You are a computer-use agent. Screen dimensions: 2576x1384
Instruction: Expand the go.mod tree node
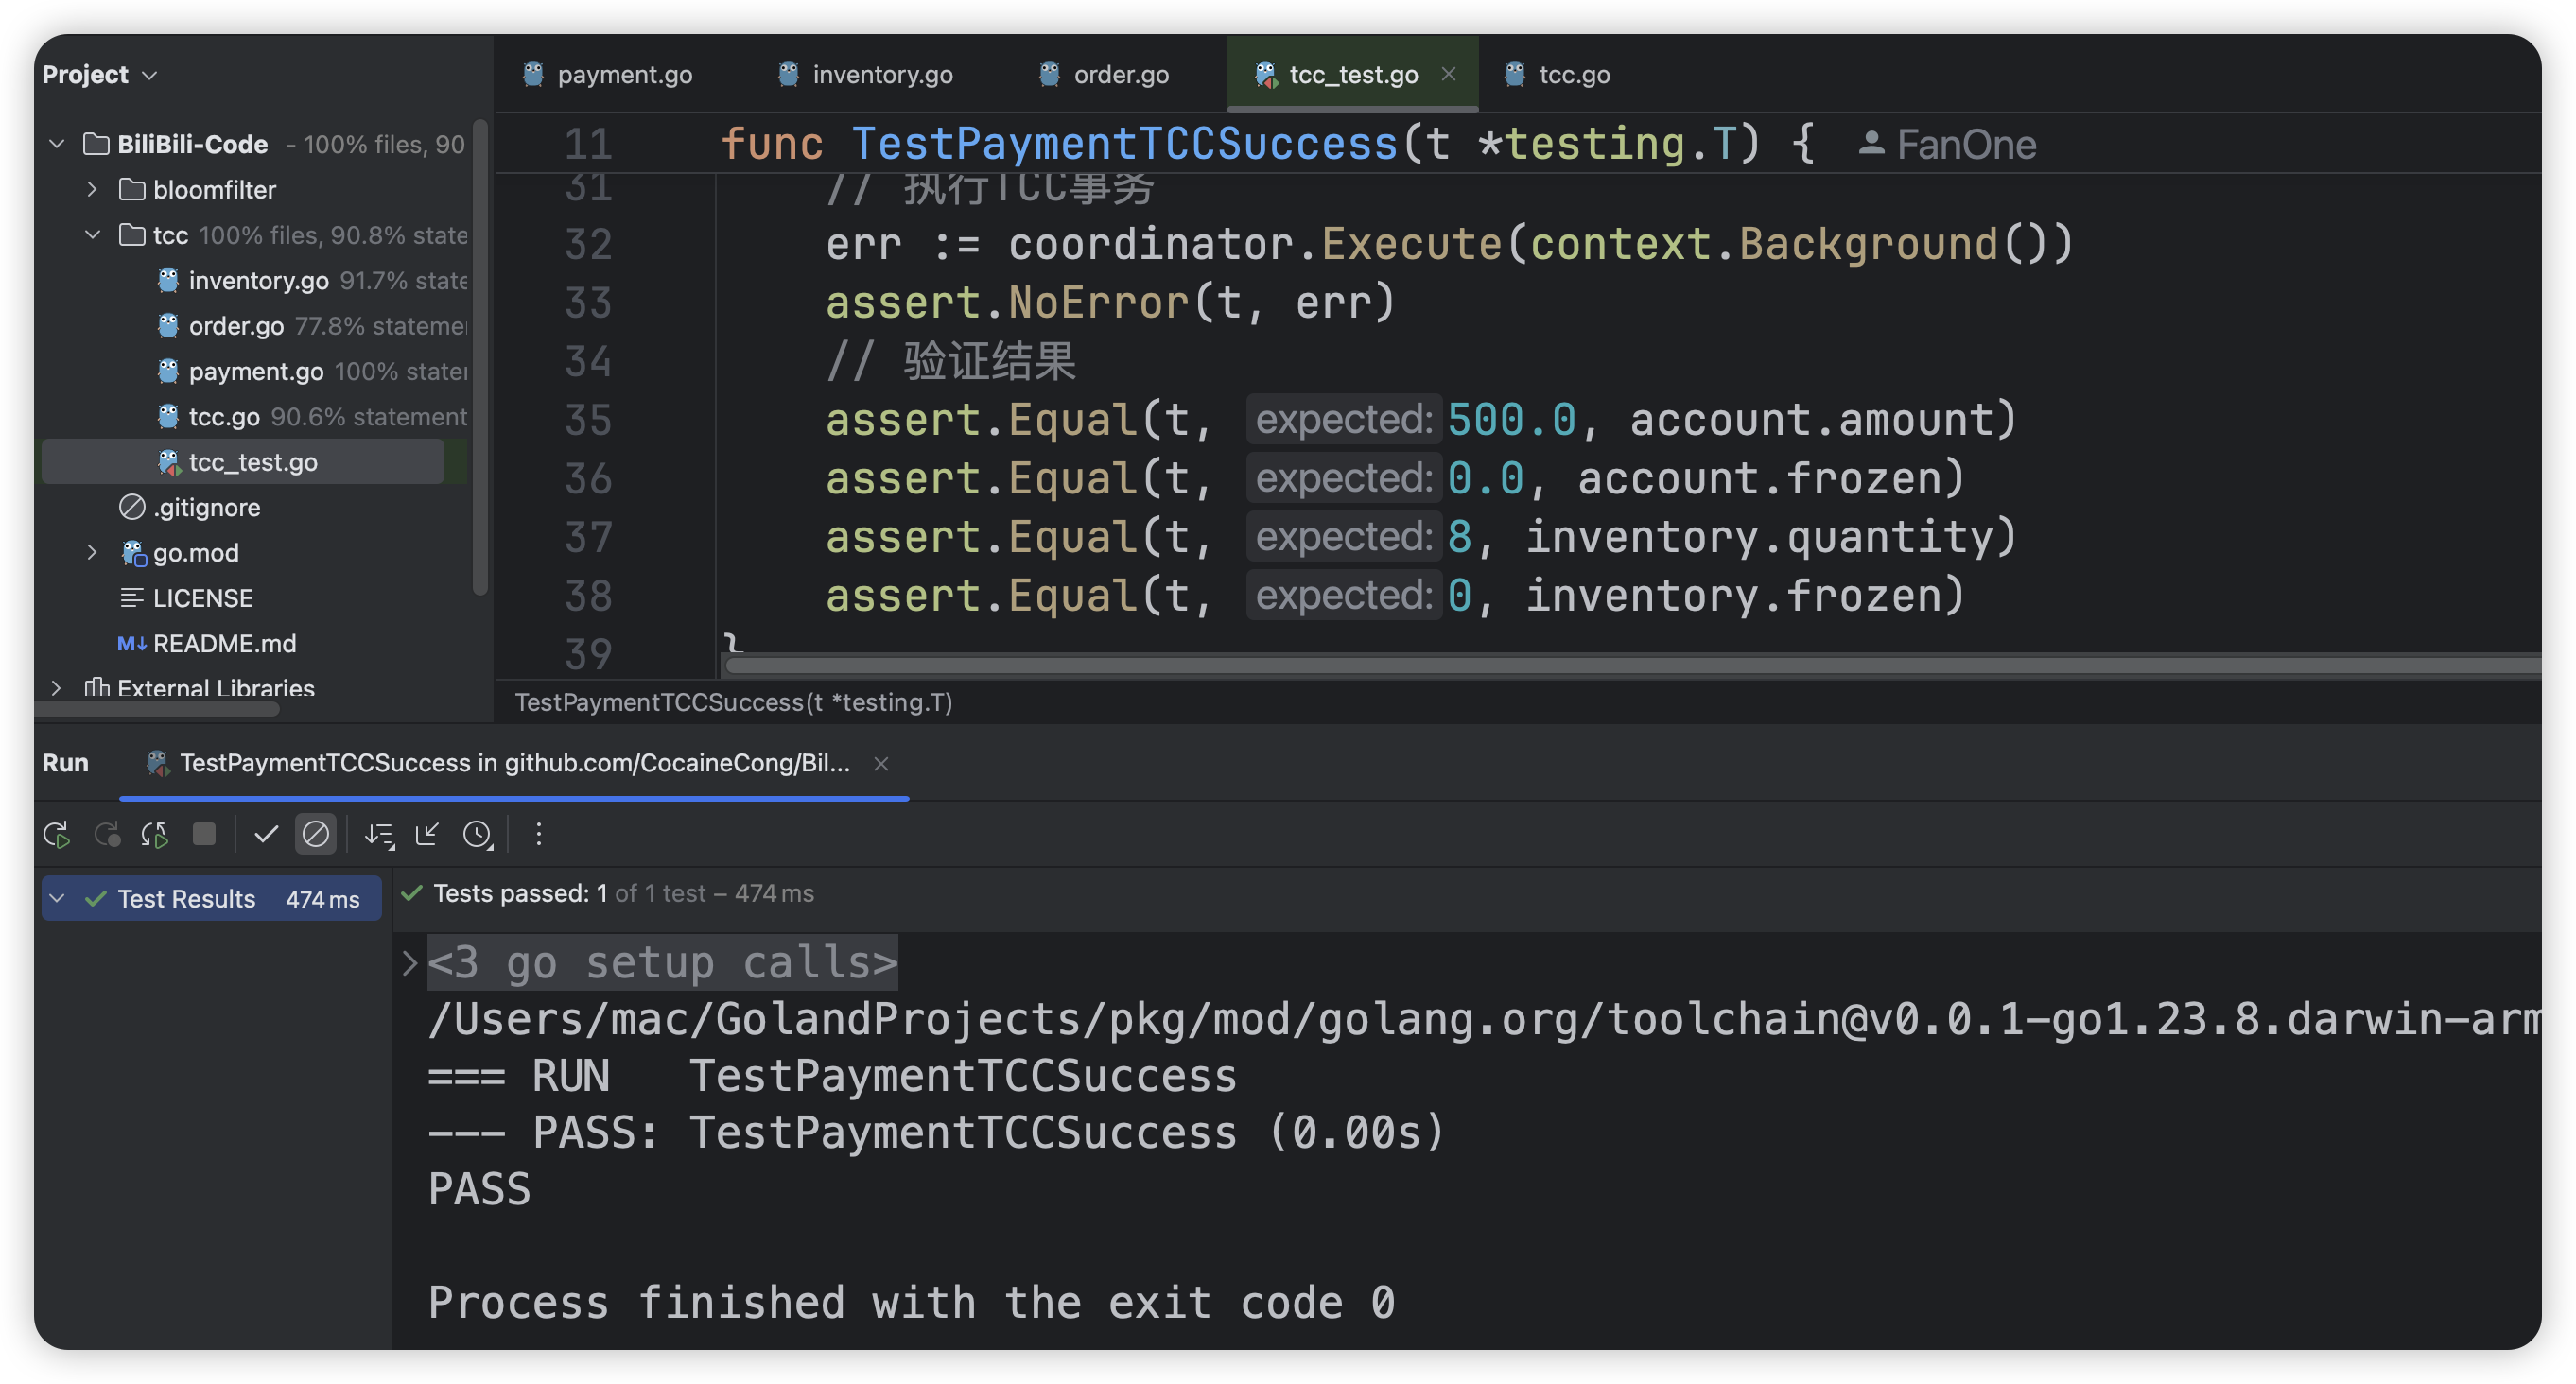click(x=92, y=552)
